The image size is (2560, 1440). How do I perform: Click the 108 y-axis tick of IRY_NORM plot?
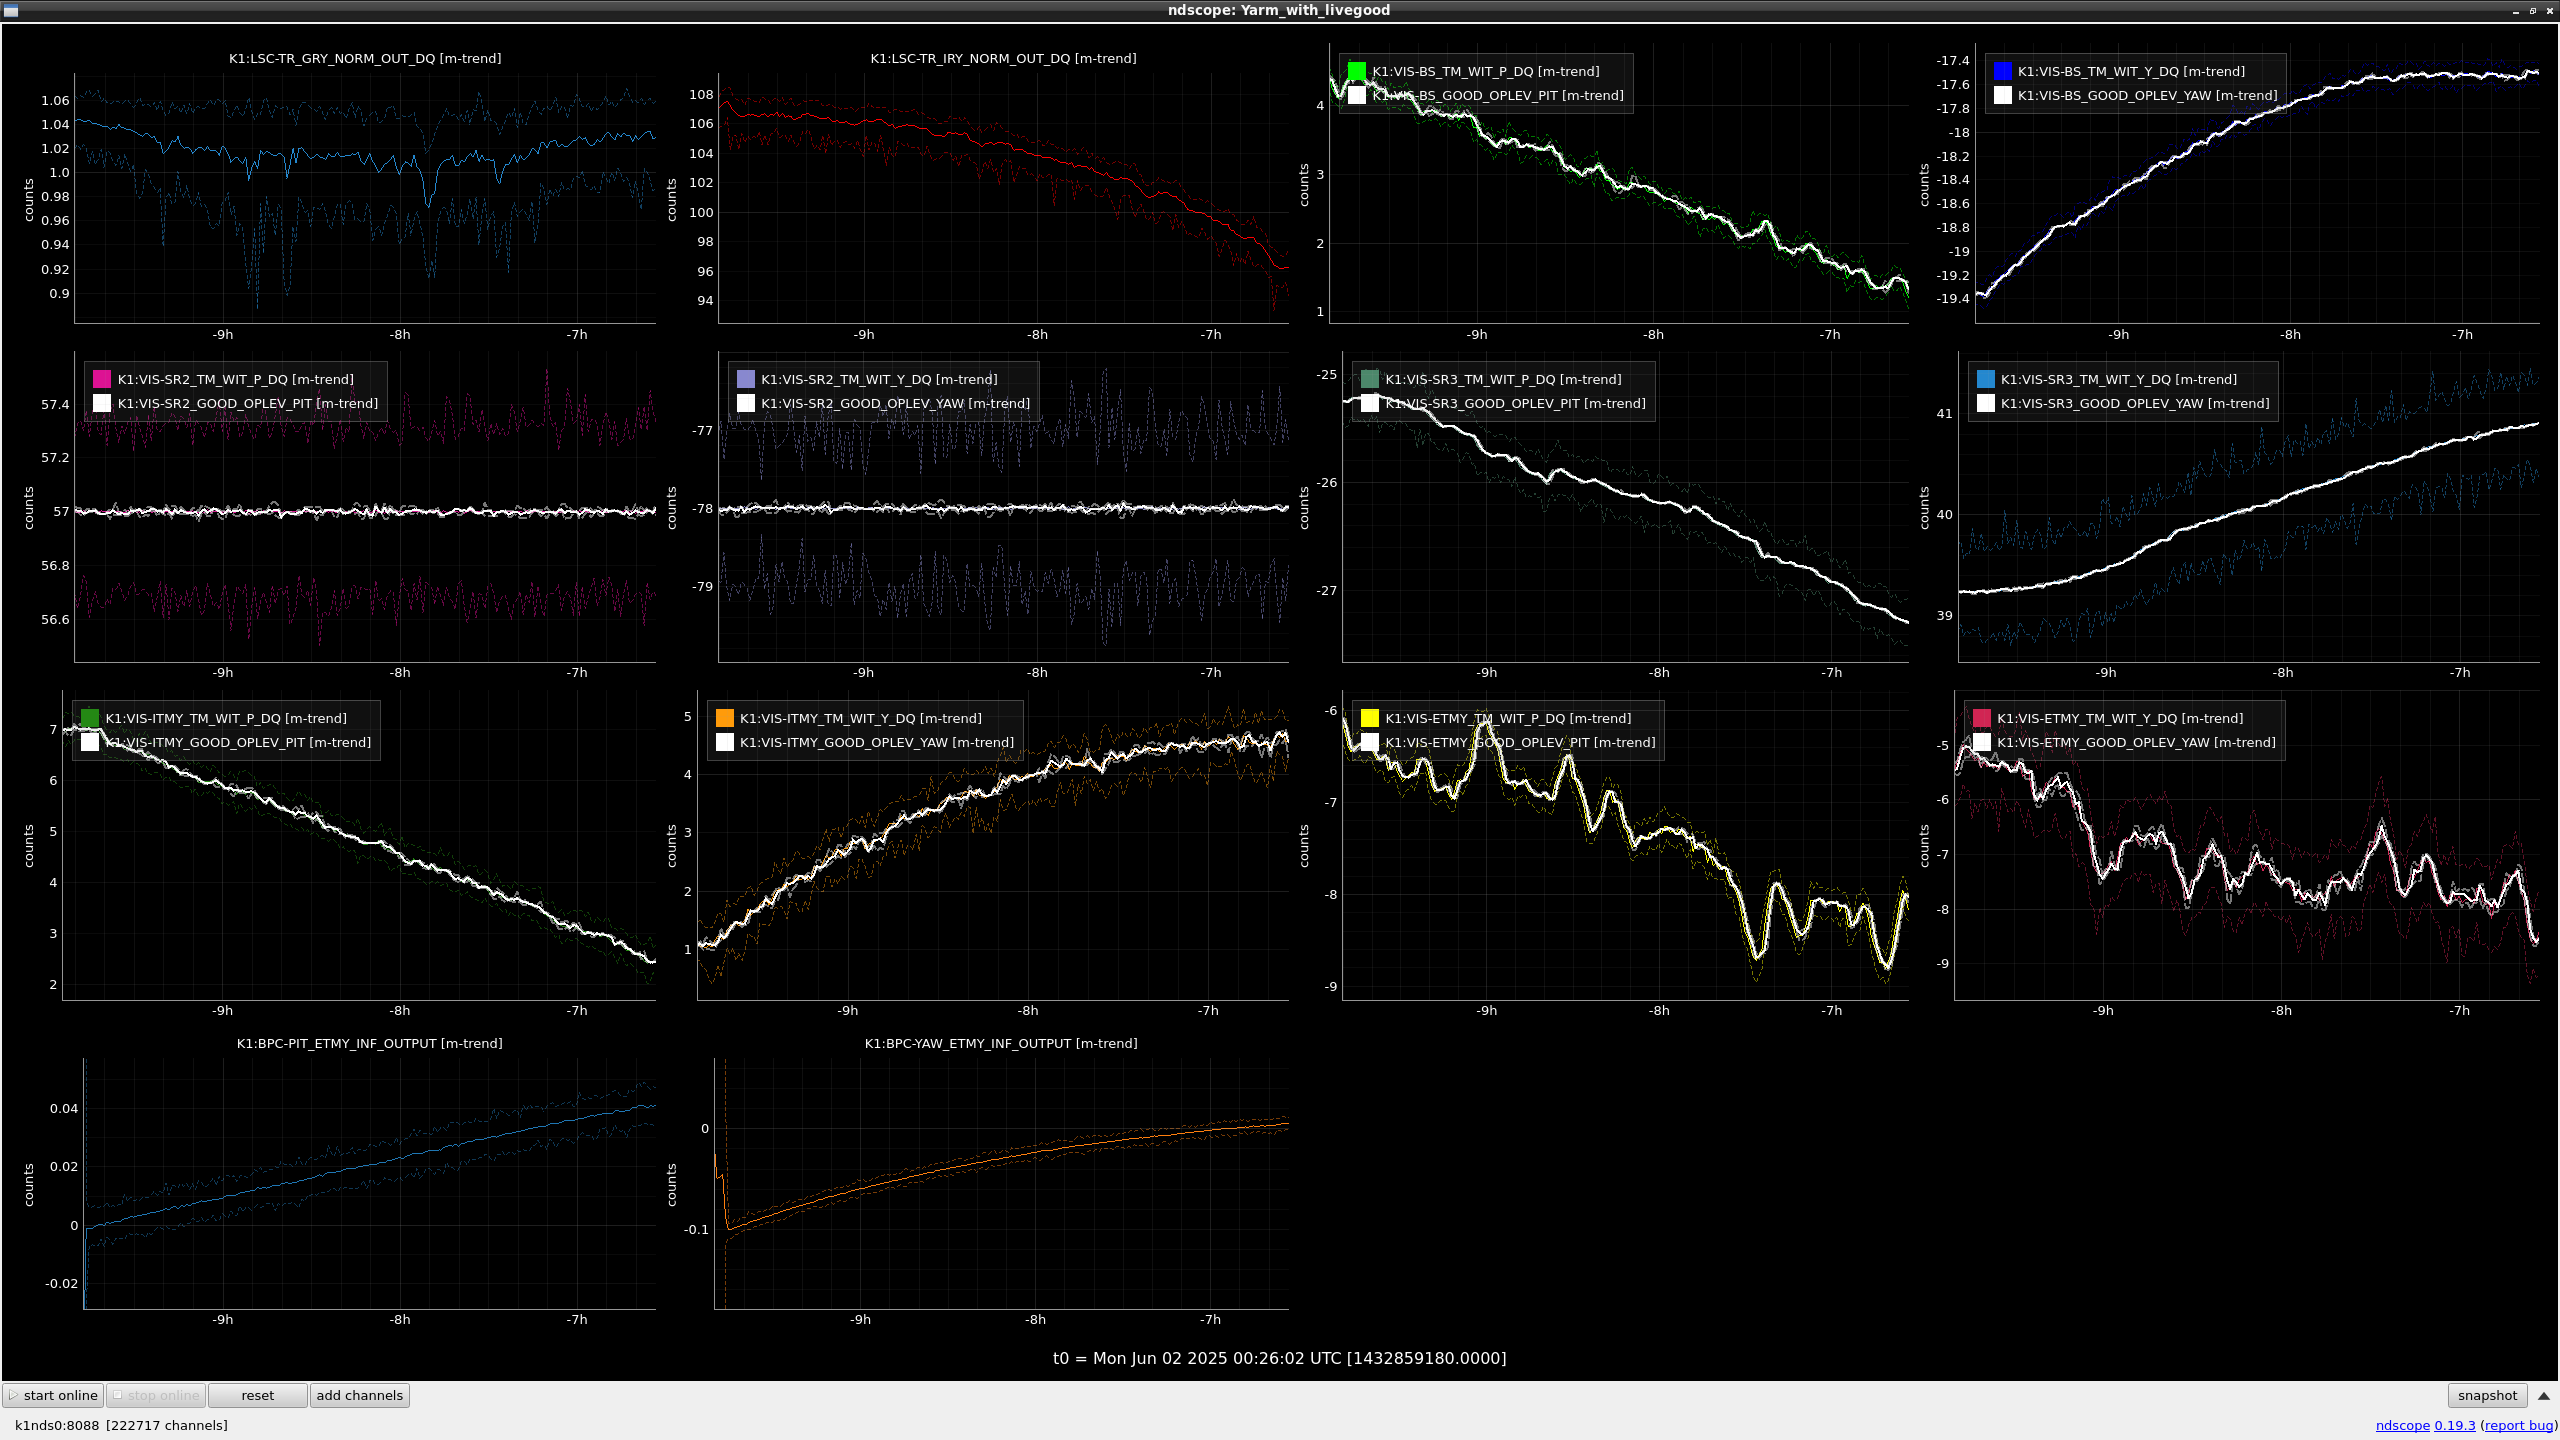[x=701, y=94]
